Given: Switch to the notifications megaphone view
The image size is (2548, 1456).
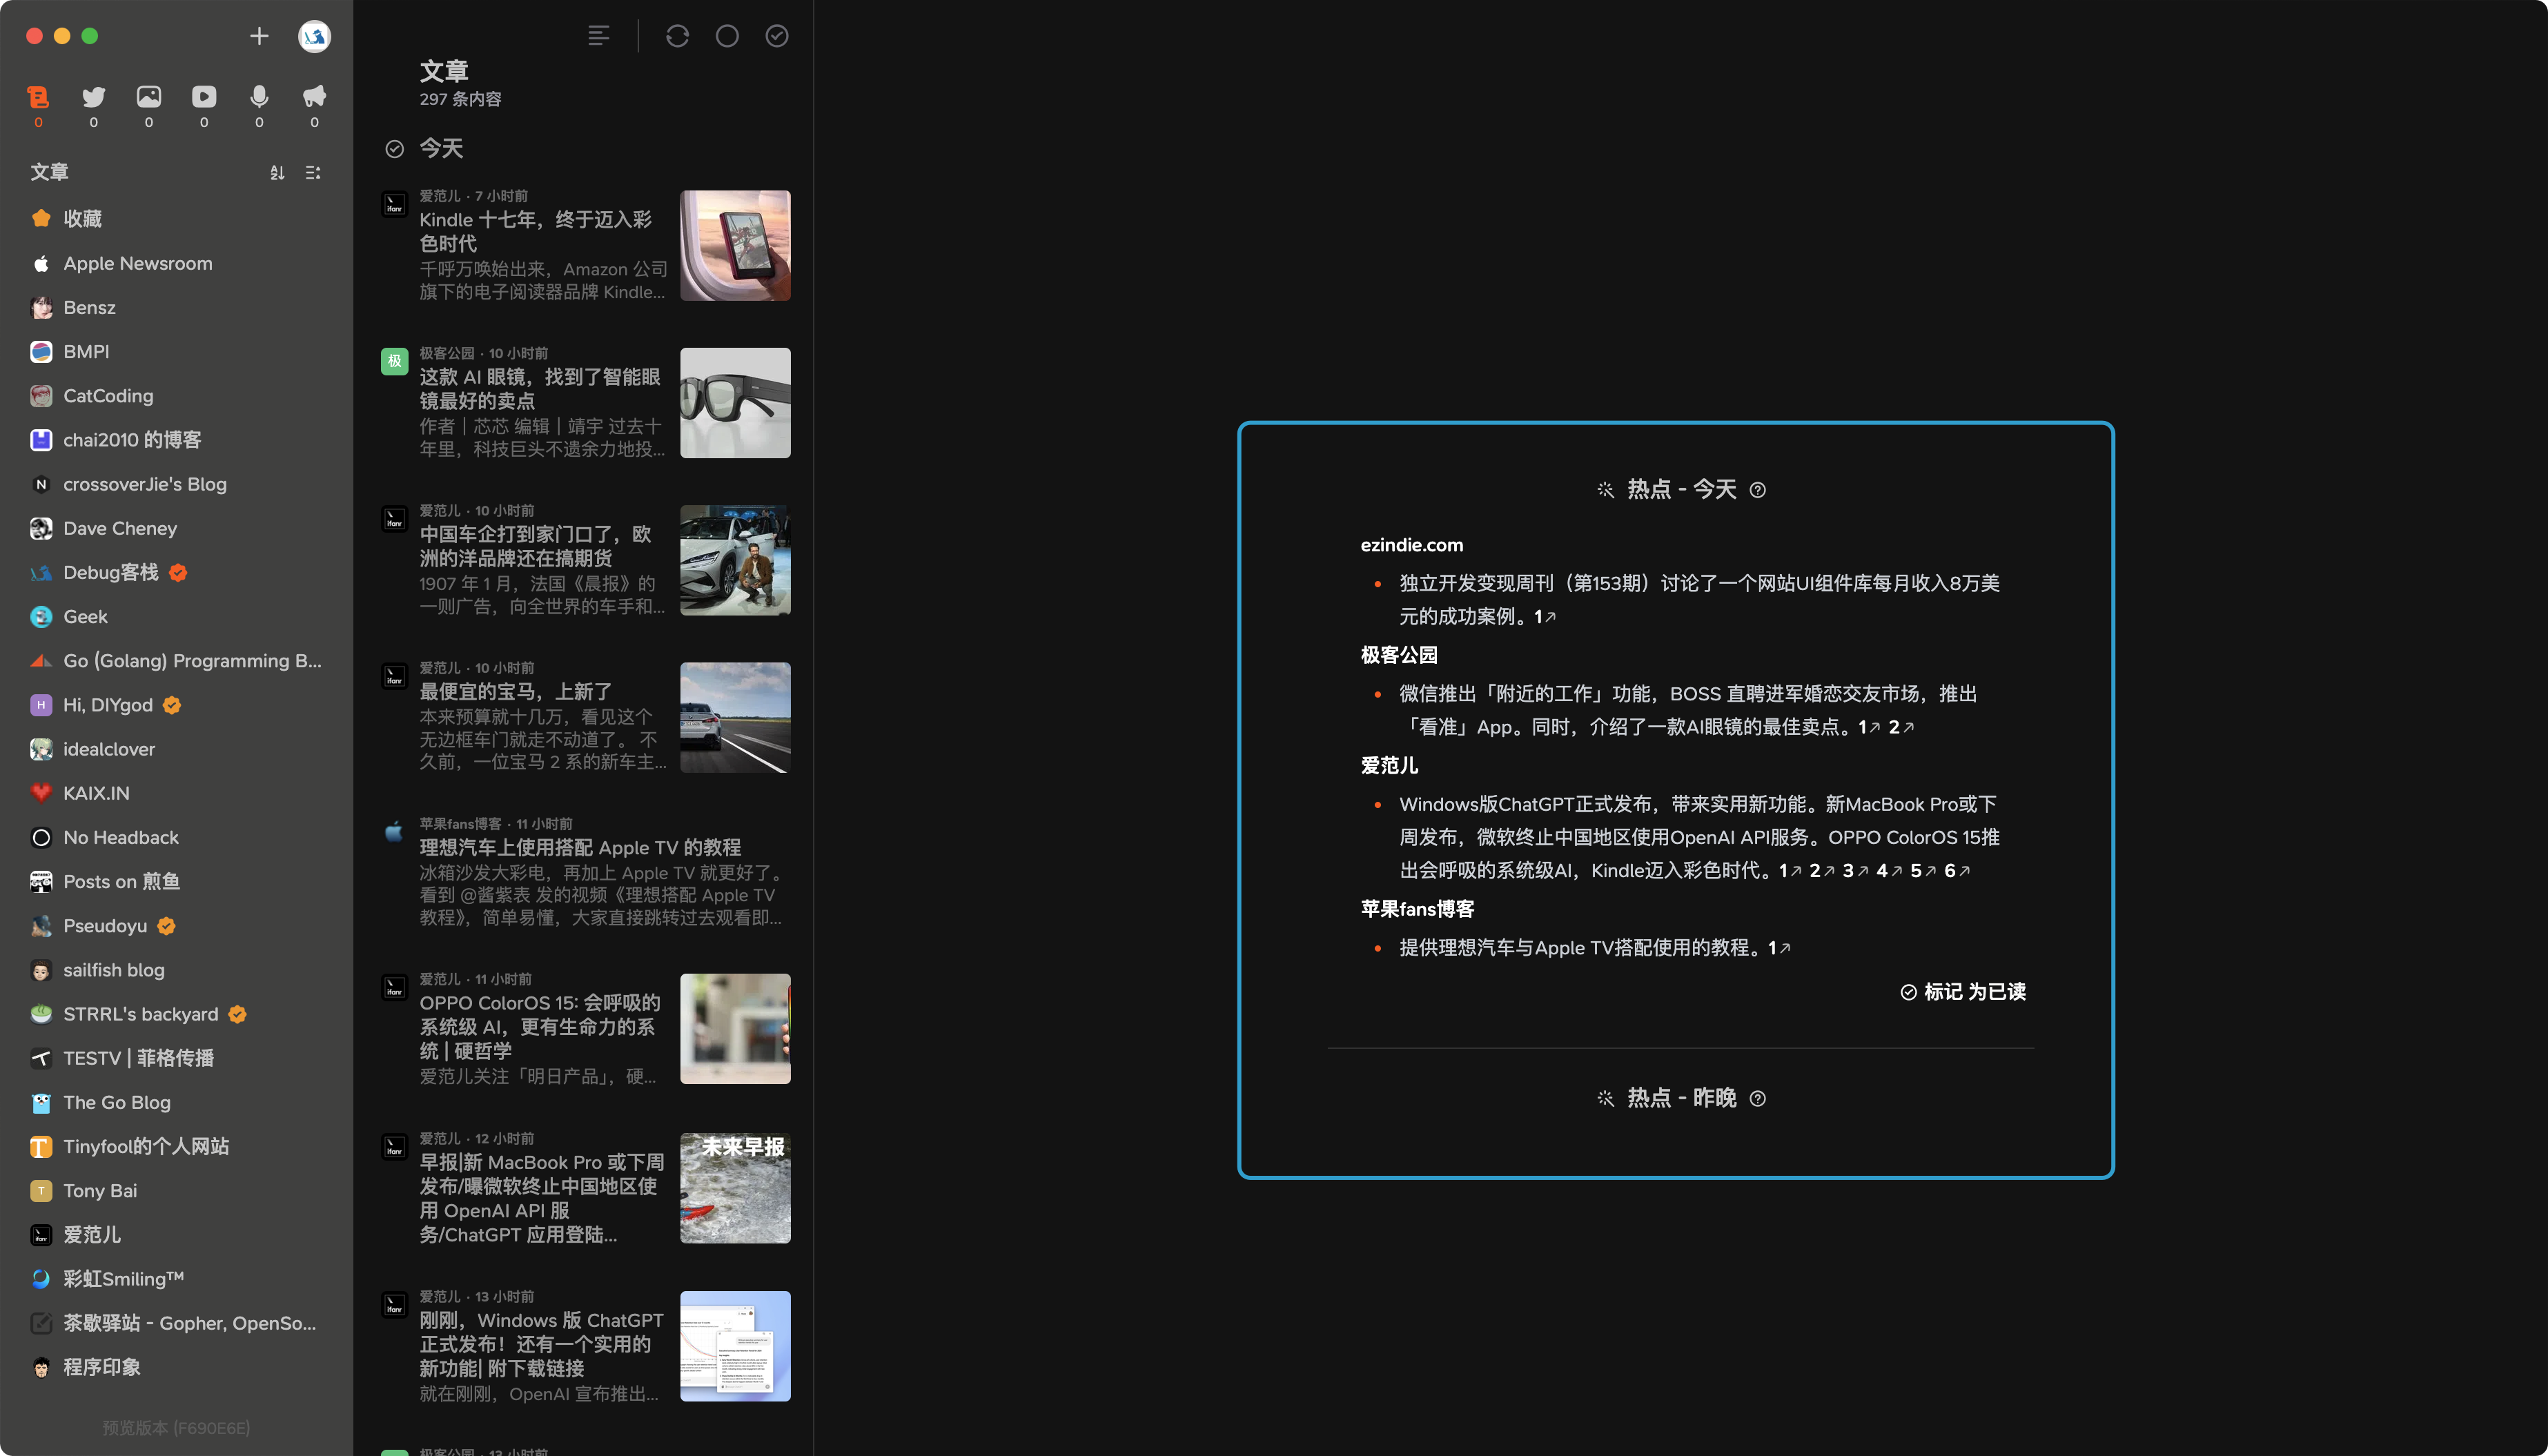Looking at the screenshot, I should click(x=314, y=97).
